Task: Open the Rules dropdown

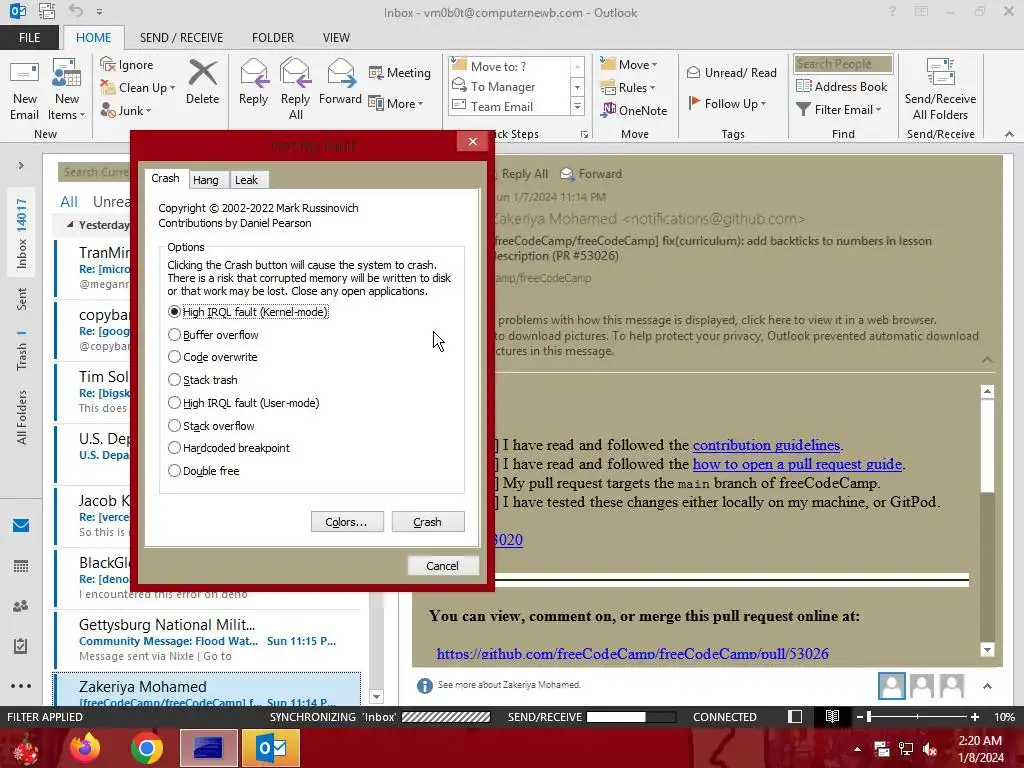Action: click(x=628, y=88)
